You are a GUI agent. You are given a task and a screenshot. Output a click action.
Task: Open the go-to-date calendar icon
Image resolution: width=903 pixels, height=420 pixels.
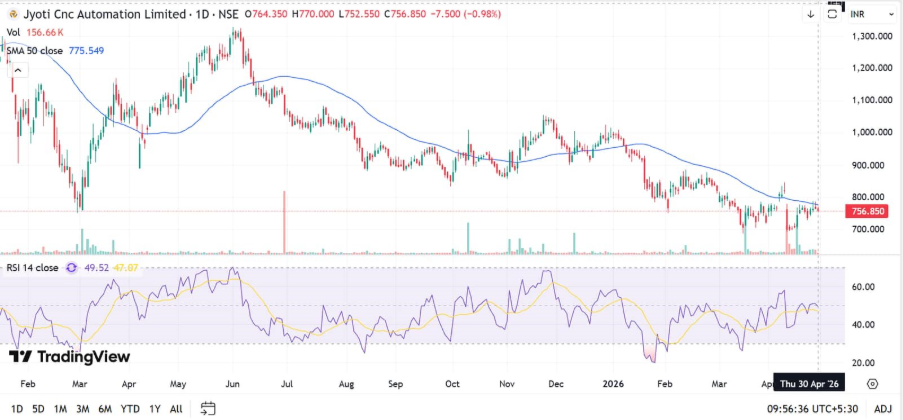point(208,408)
